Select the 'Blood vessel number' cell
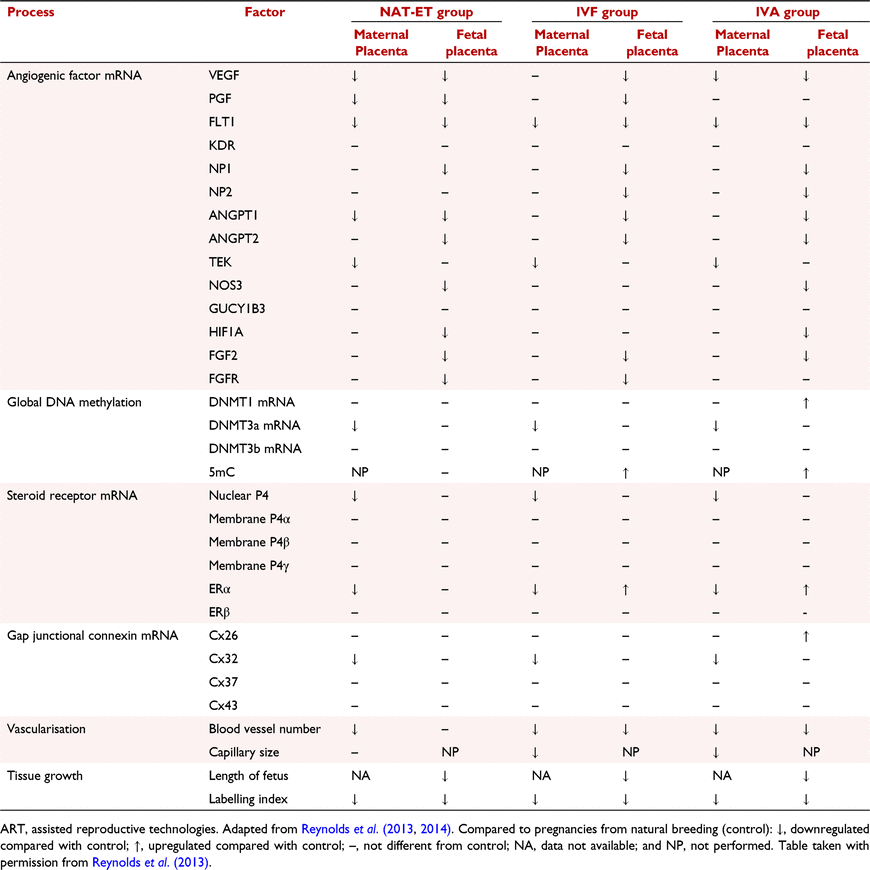 [x=265, y=729]
